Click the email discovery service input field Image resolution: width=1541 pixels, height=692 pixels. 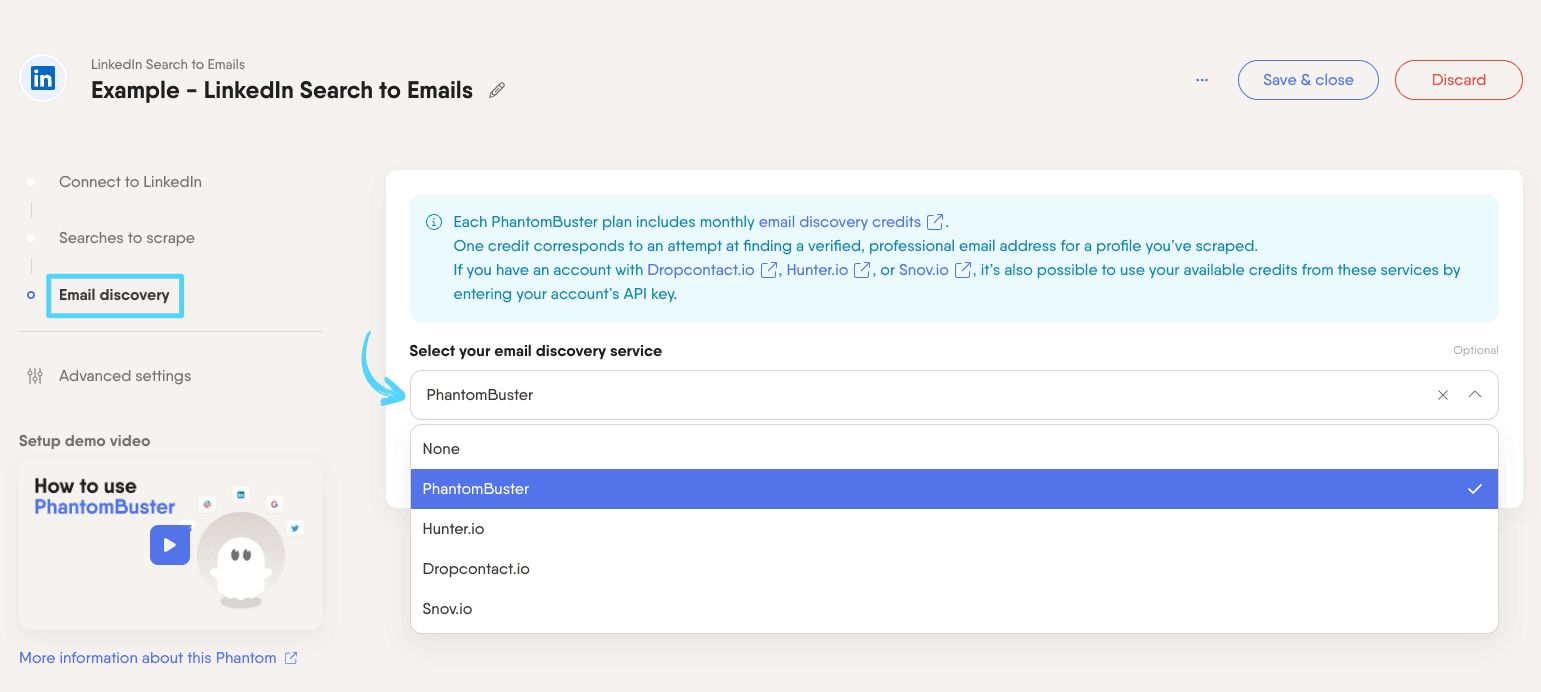[900, 395]
